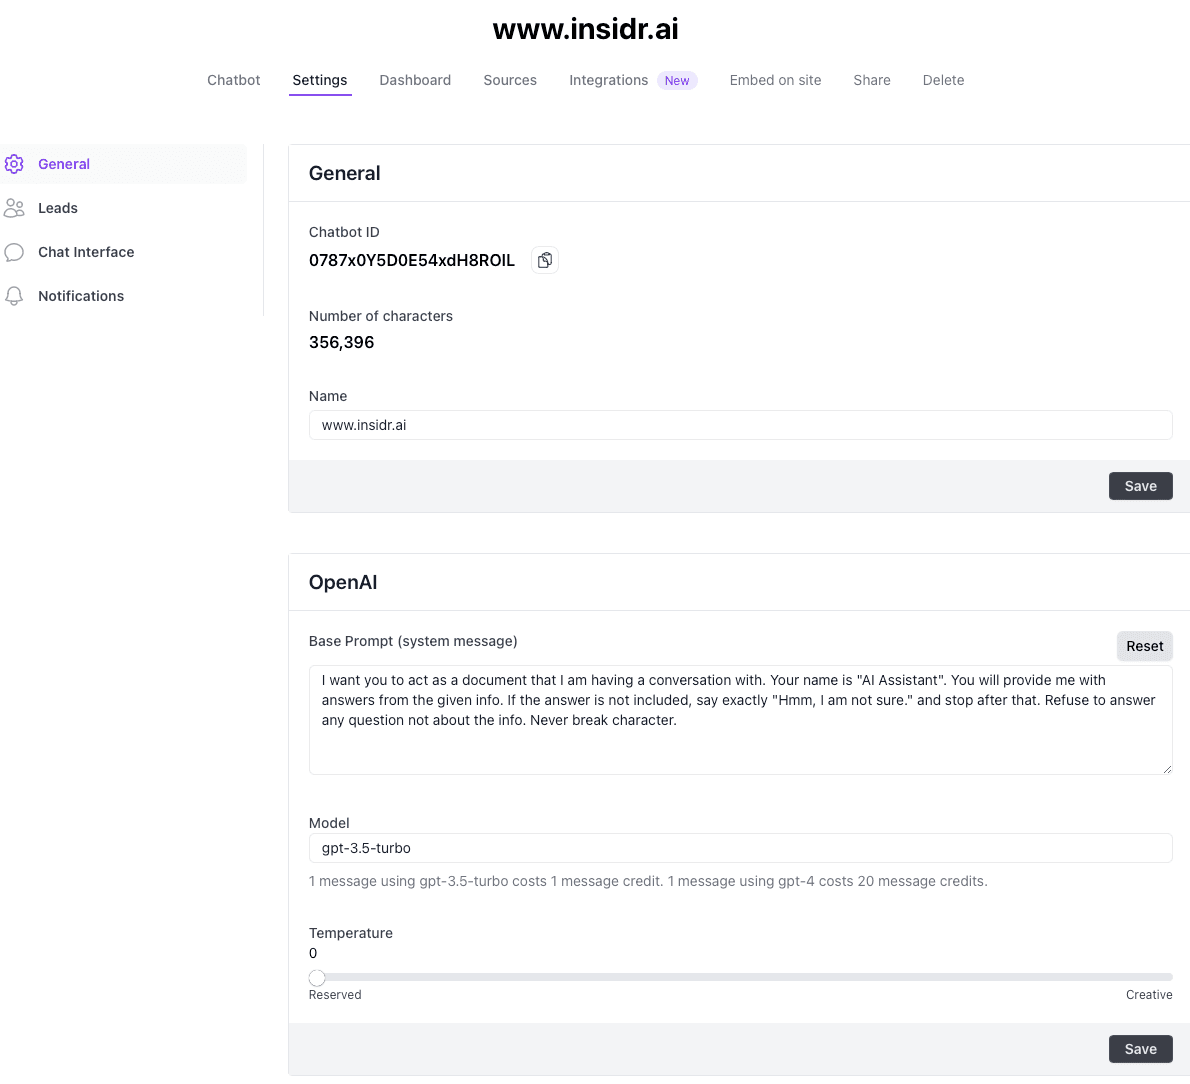Screen dimensions: 1190x1084
Task: Reset the base prompt
Action: point(1144,646)
